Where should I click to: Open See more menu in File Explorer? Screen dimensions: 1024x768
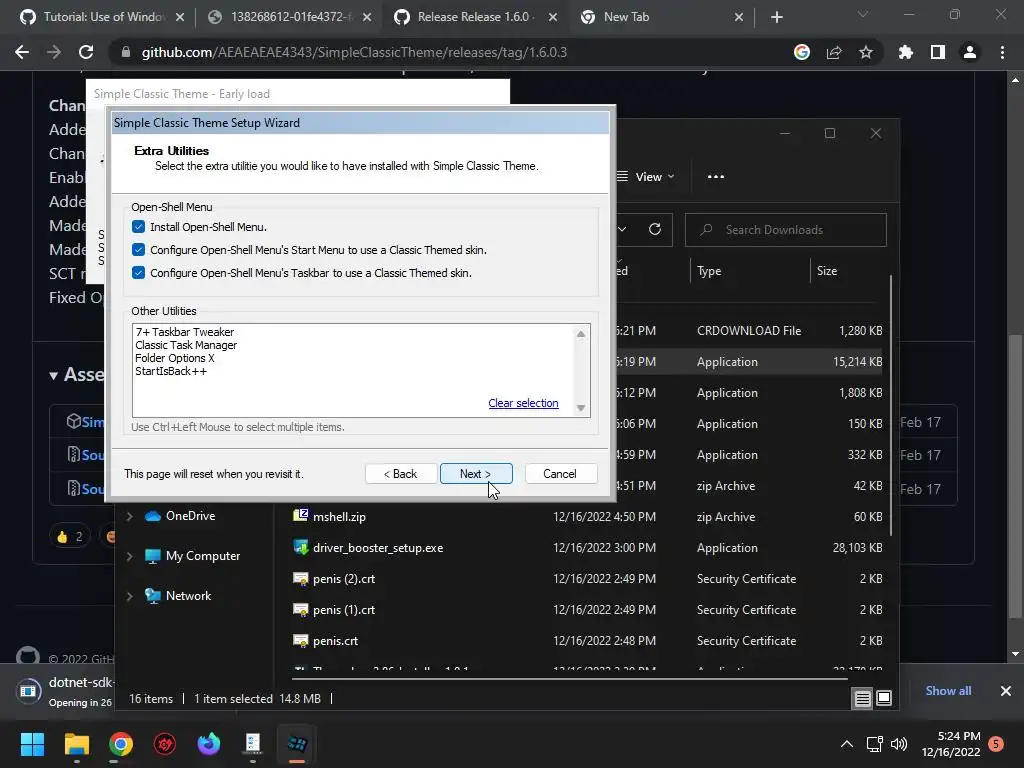(x=716, y=176)
